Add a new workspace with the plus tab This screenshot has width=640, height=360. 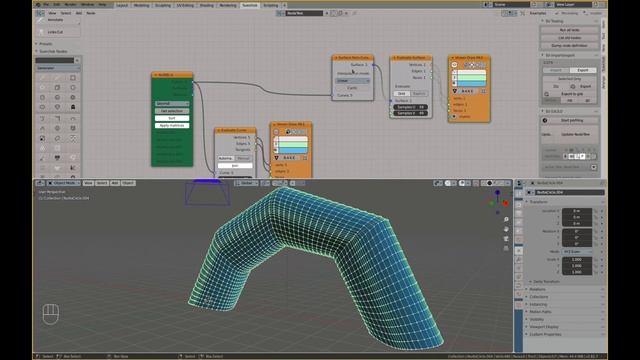(x=284, y=5)
